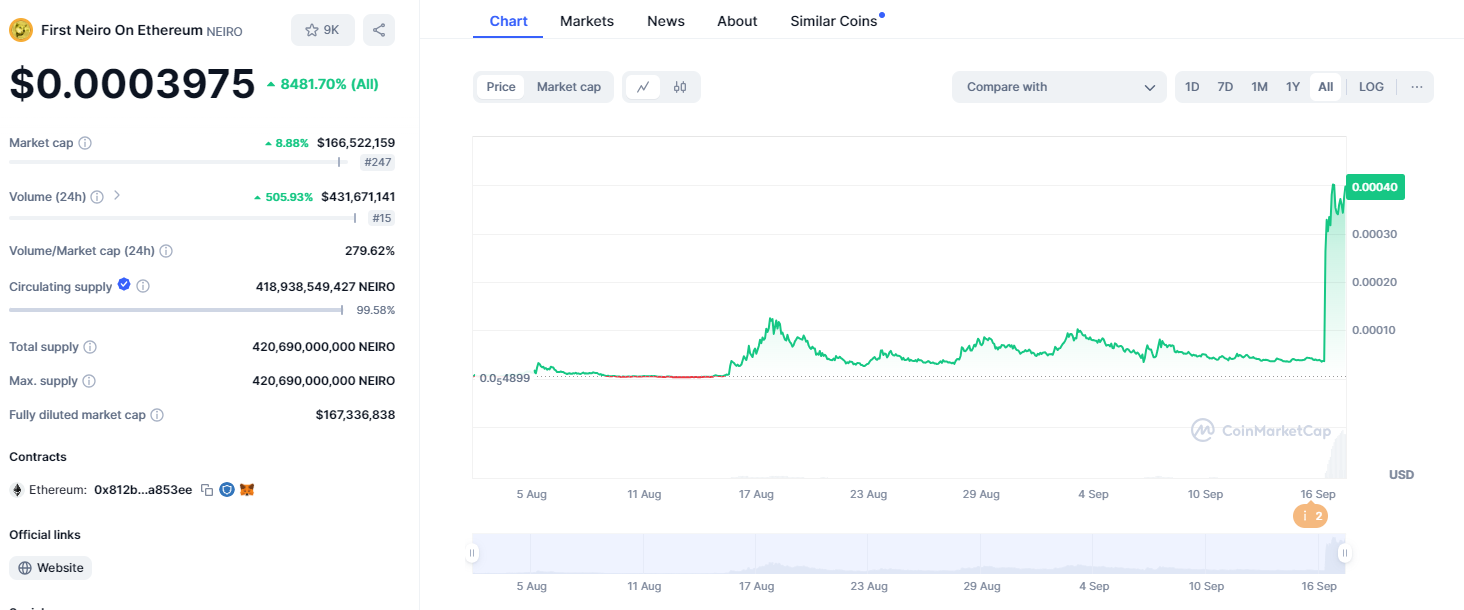
Task: Switch to candlestick chart view
Action: (680, 87)
